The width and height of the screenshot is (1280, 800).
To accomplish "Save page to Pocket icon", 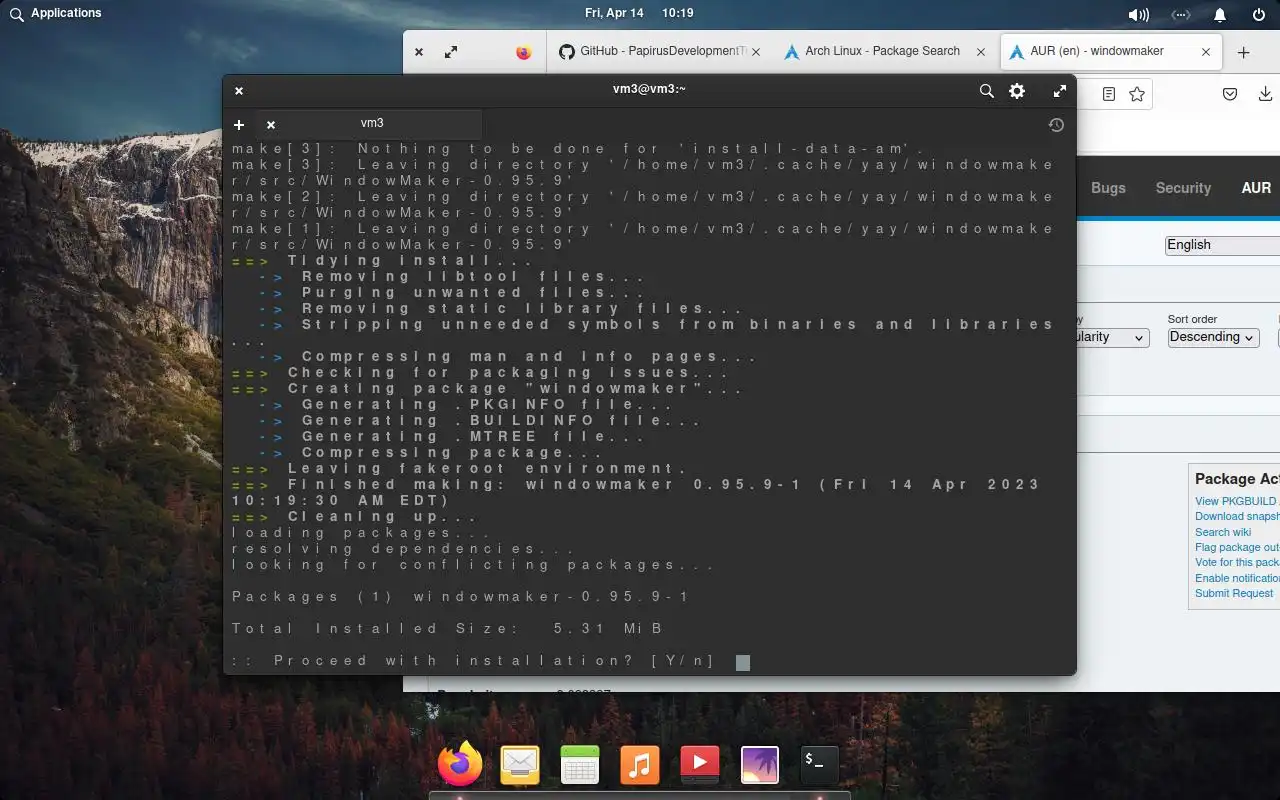I will click(1231, 94).
